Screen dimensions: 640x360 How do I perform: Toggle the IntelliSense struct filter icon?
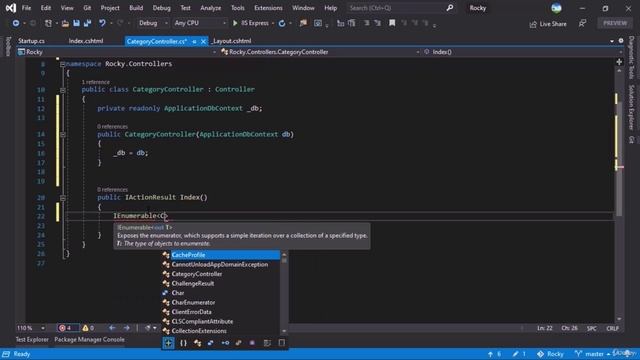(x=211, y=343)
